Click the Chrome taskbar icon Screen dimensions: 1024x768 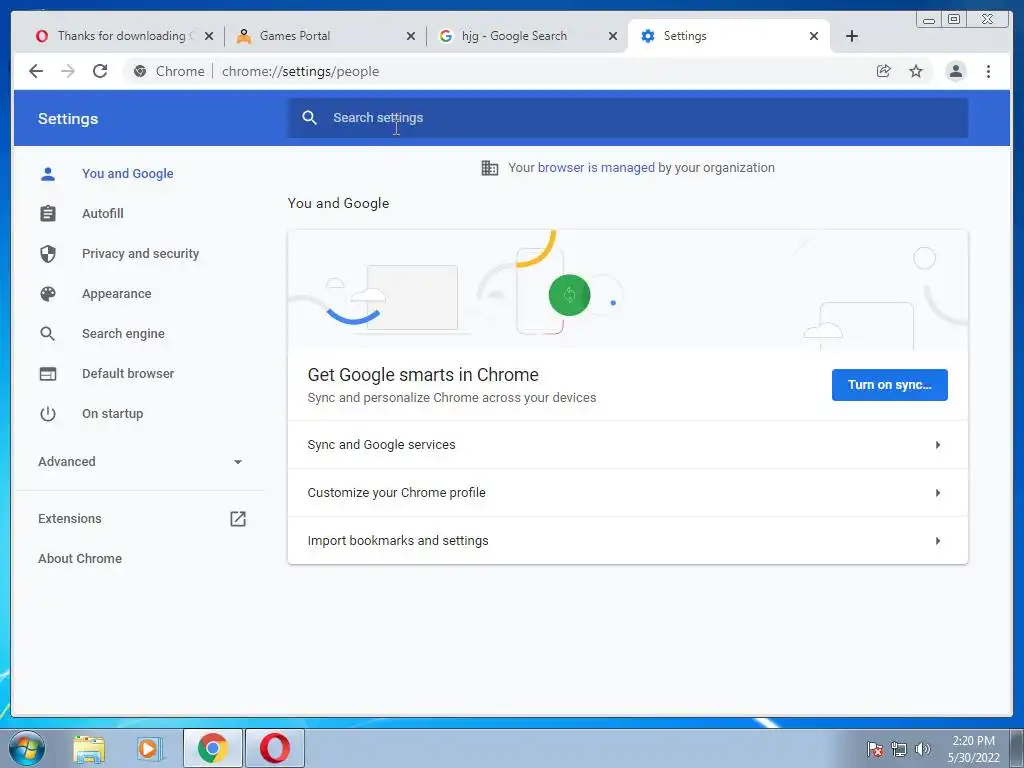(213, 748)
